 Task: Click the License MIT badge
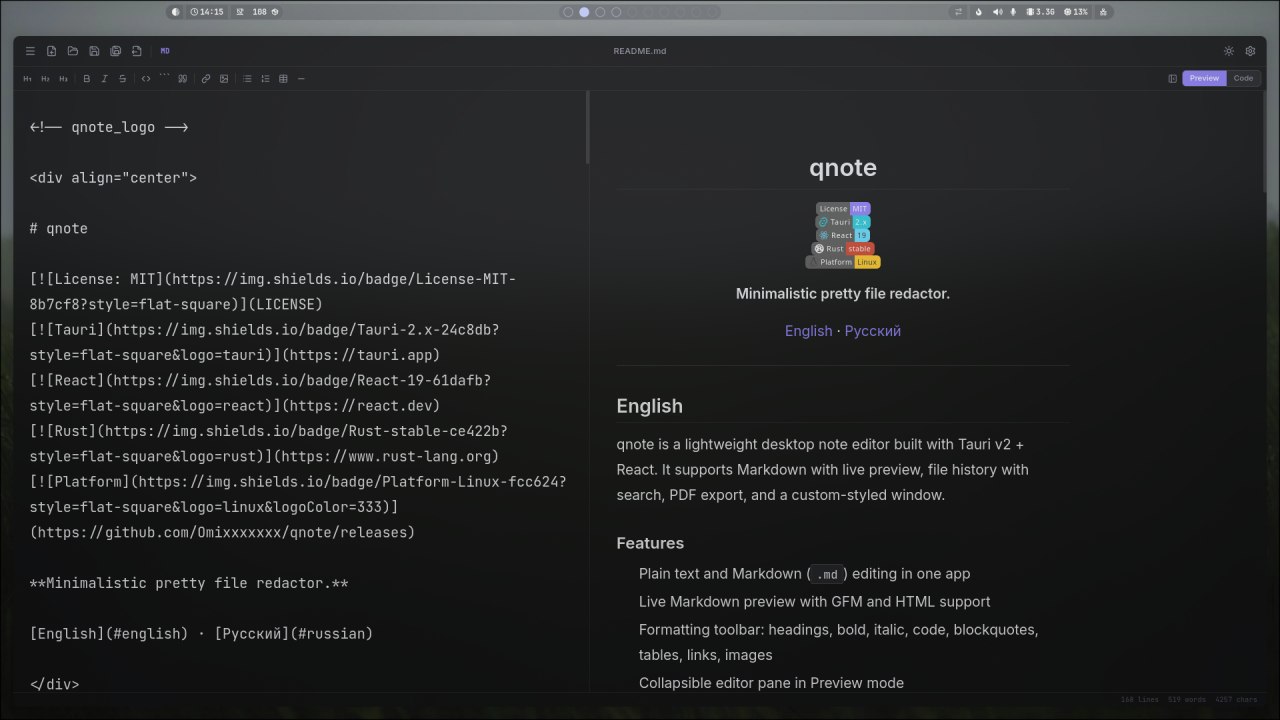(843, 209)
